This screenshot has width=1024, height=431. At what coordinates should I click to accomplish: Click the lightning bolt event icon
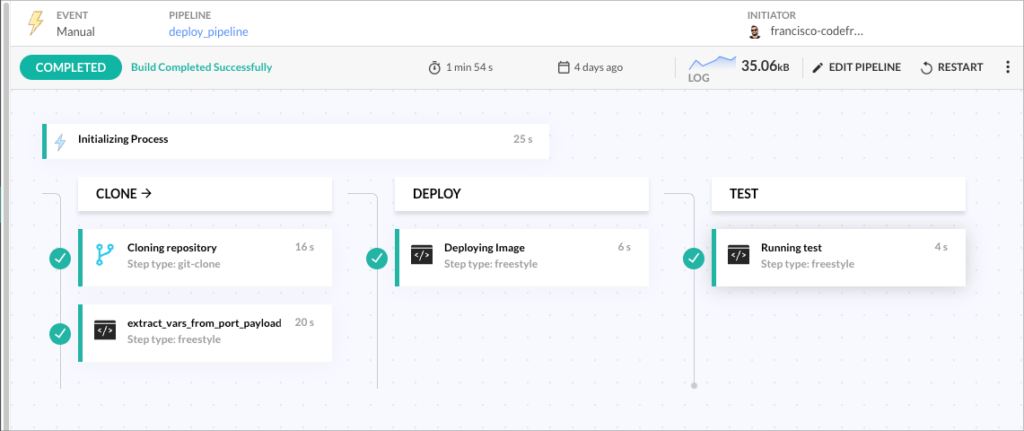tap(35, 23)
